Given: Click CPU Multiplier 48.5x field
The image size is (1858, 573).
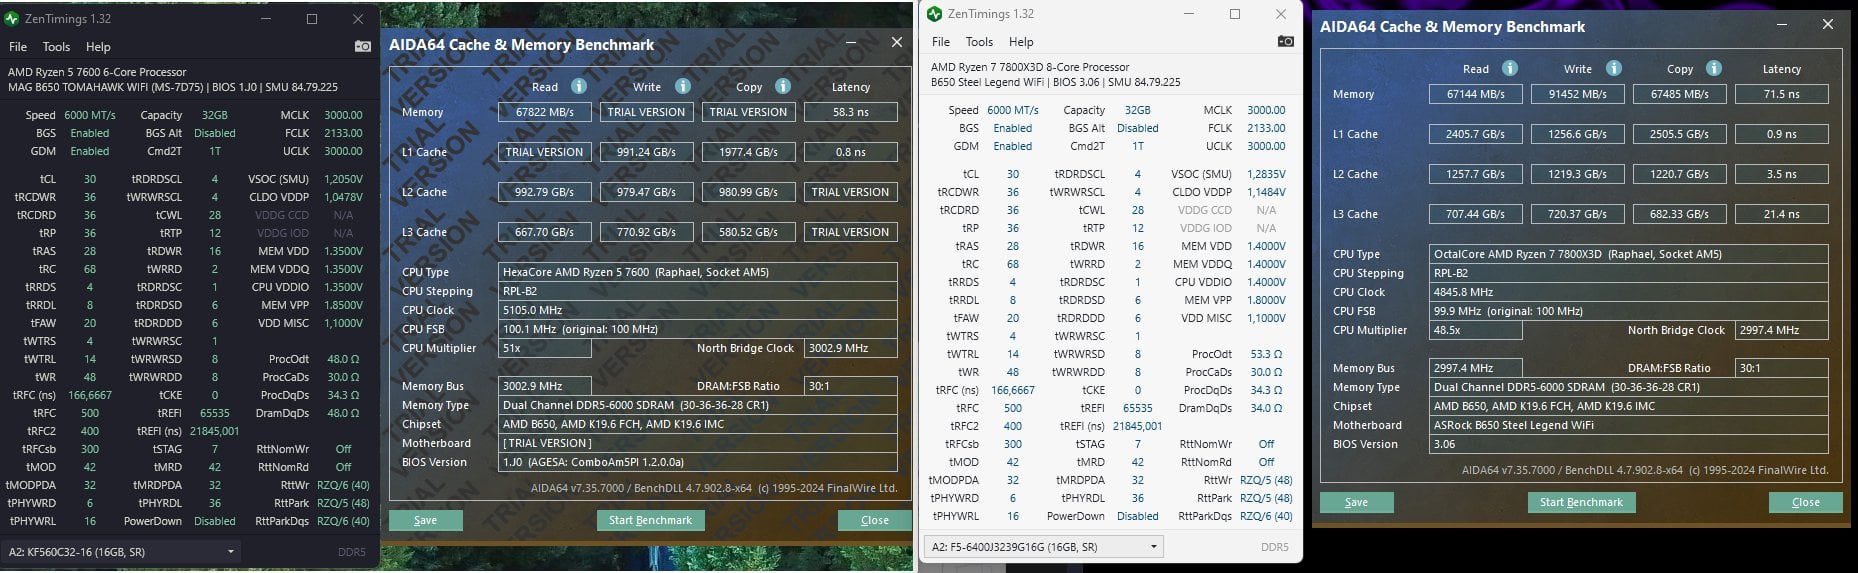Looking at the screenshot, I should [x=1476, y=330].
